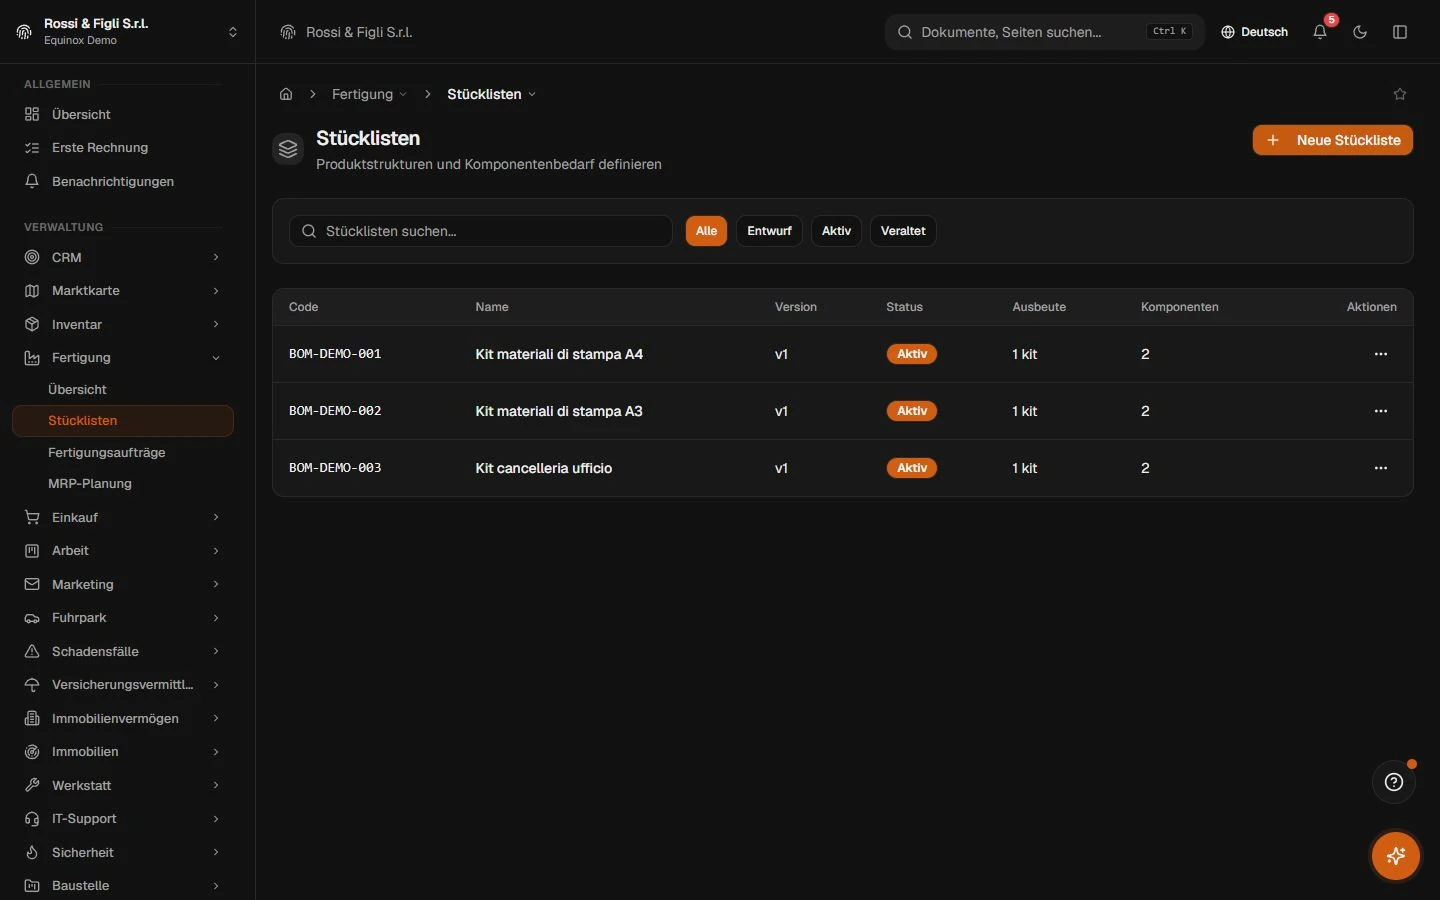
Task: Star this page as favorite
Action: [x=1400, y=94]
